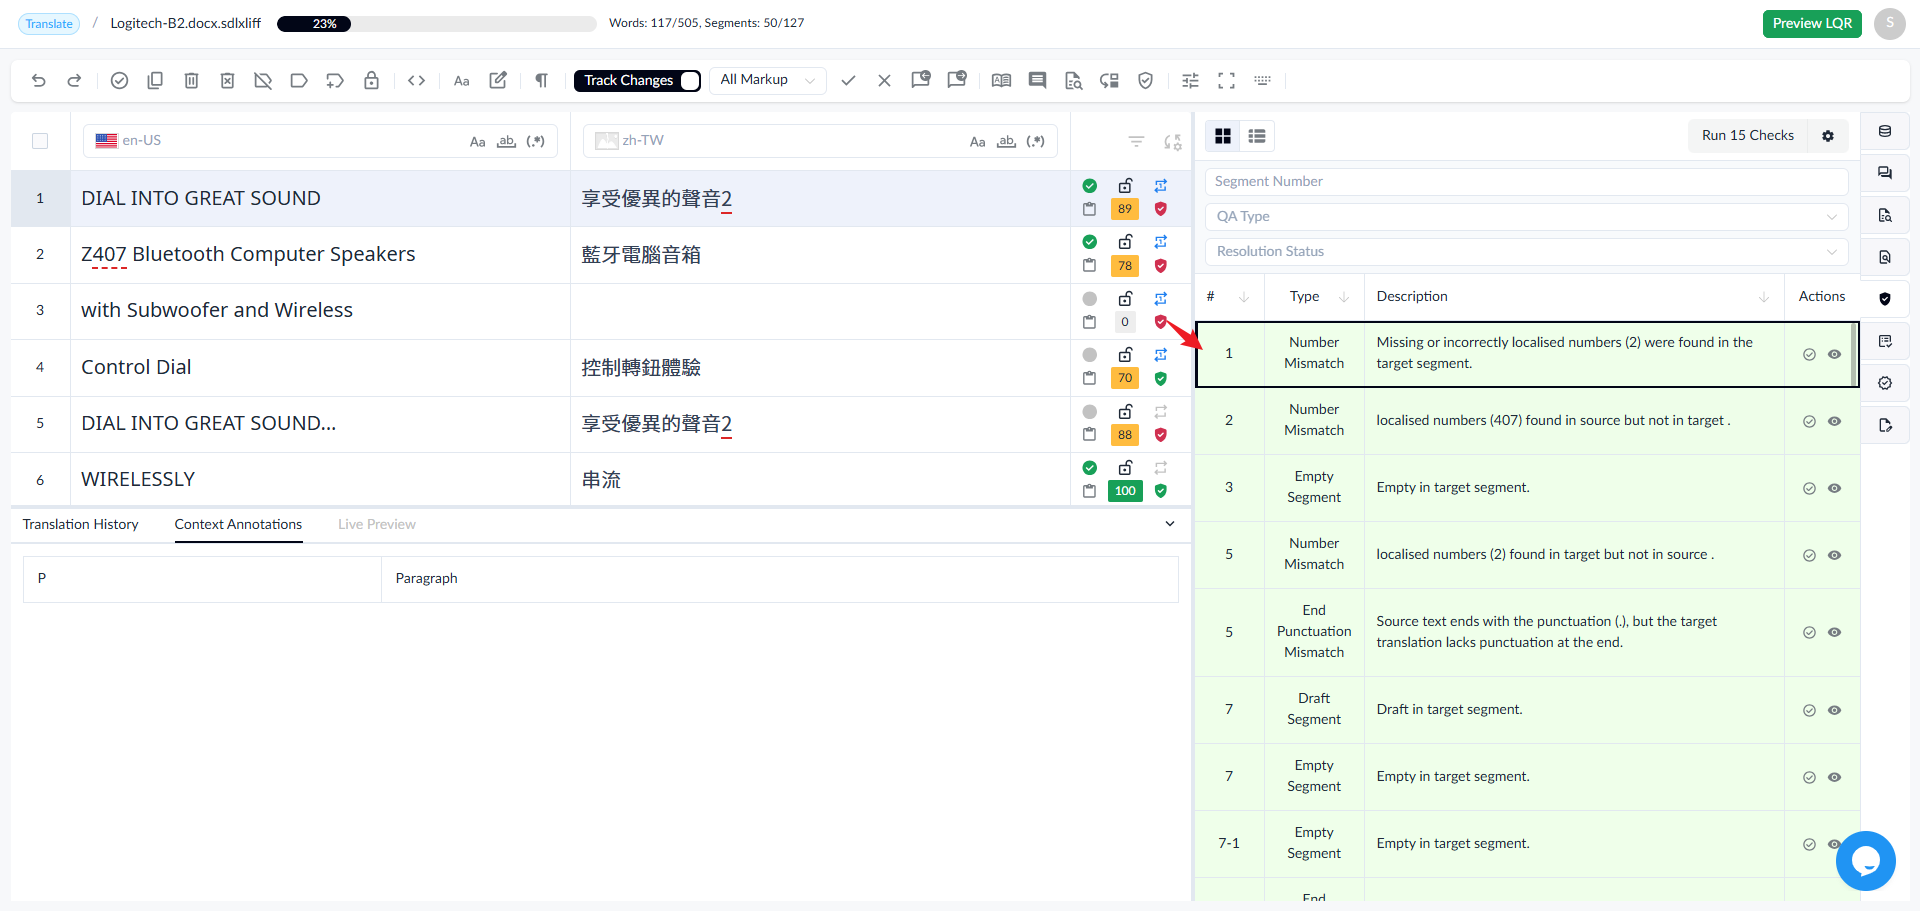This screenshot has height=911, width=1920.
Task: Click the trash delete icon in toolbar
Action: point(191,81)
